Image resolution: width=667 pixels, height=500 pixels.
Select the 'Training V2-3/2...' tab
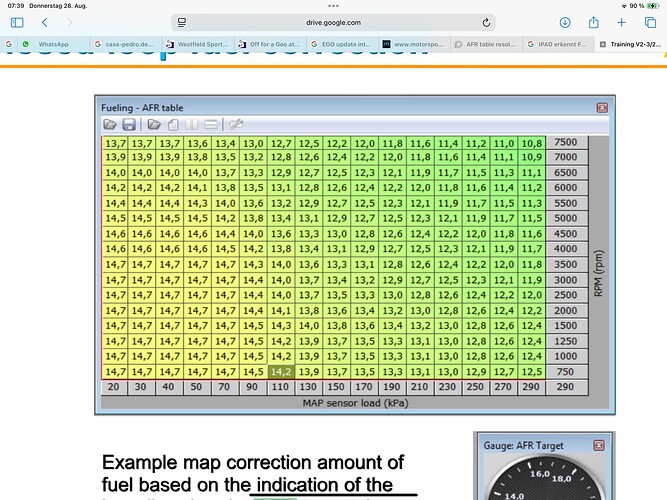click(x=630, y=44)
